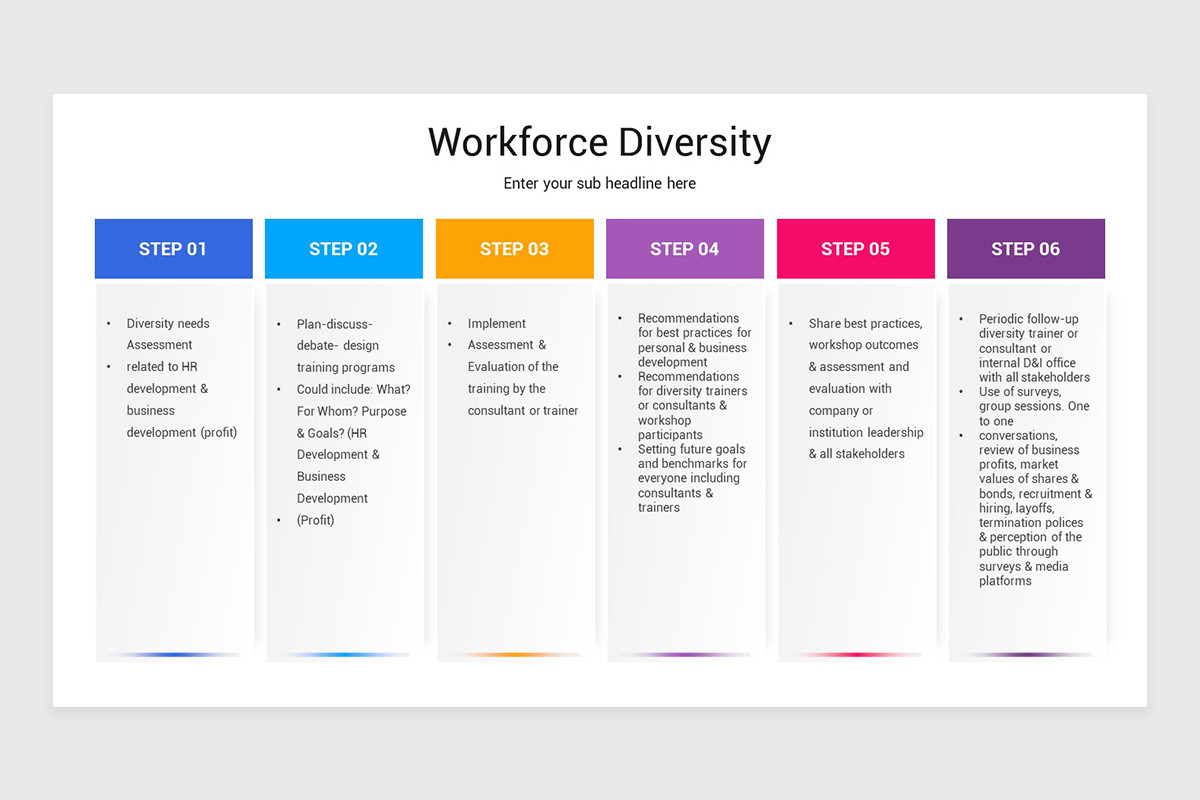Image resolution: width=1200 pixels, height=800 pixels.
Task: Select the STEP 06 header banner
Action: (x=1026, y=248)
